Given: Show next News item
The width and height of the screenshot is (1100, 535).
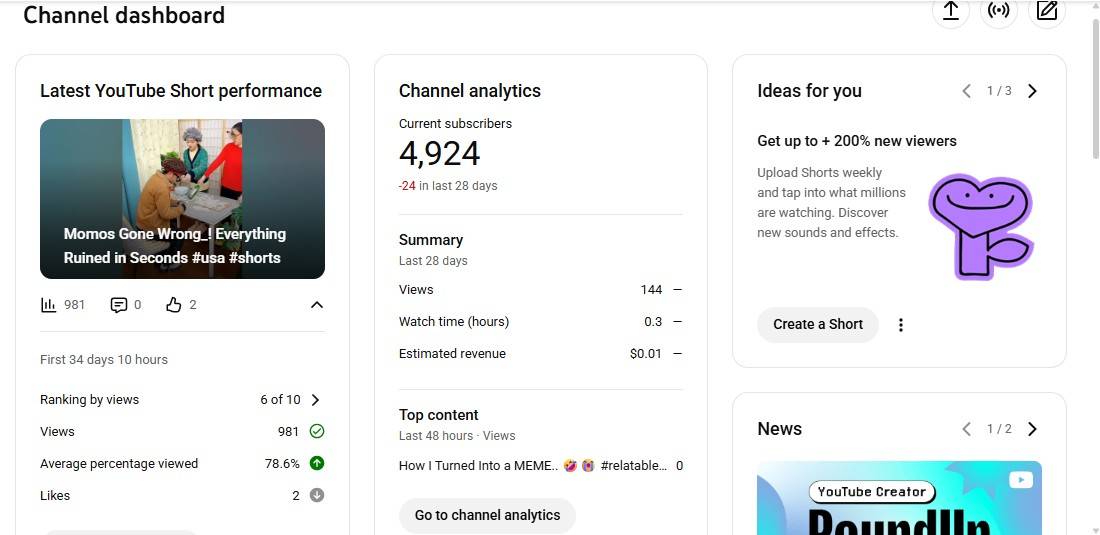Looking at the screenshot, I should point(1033,429).
